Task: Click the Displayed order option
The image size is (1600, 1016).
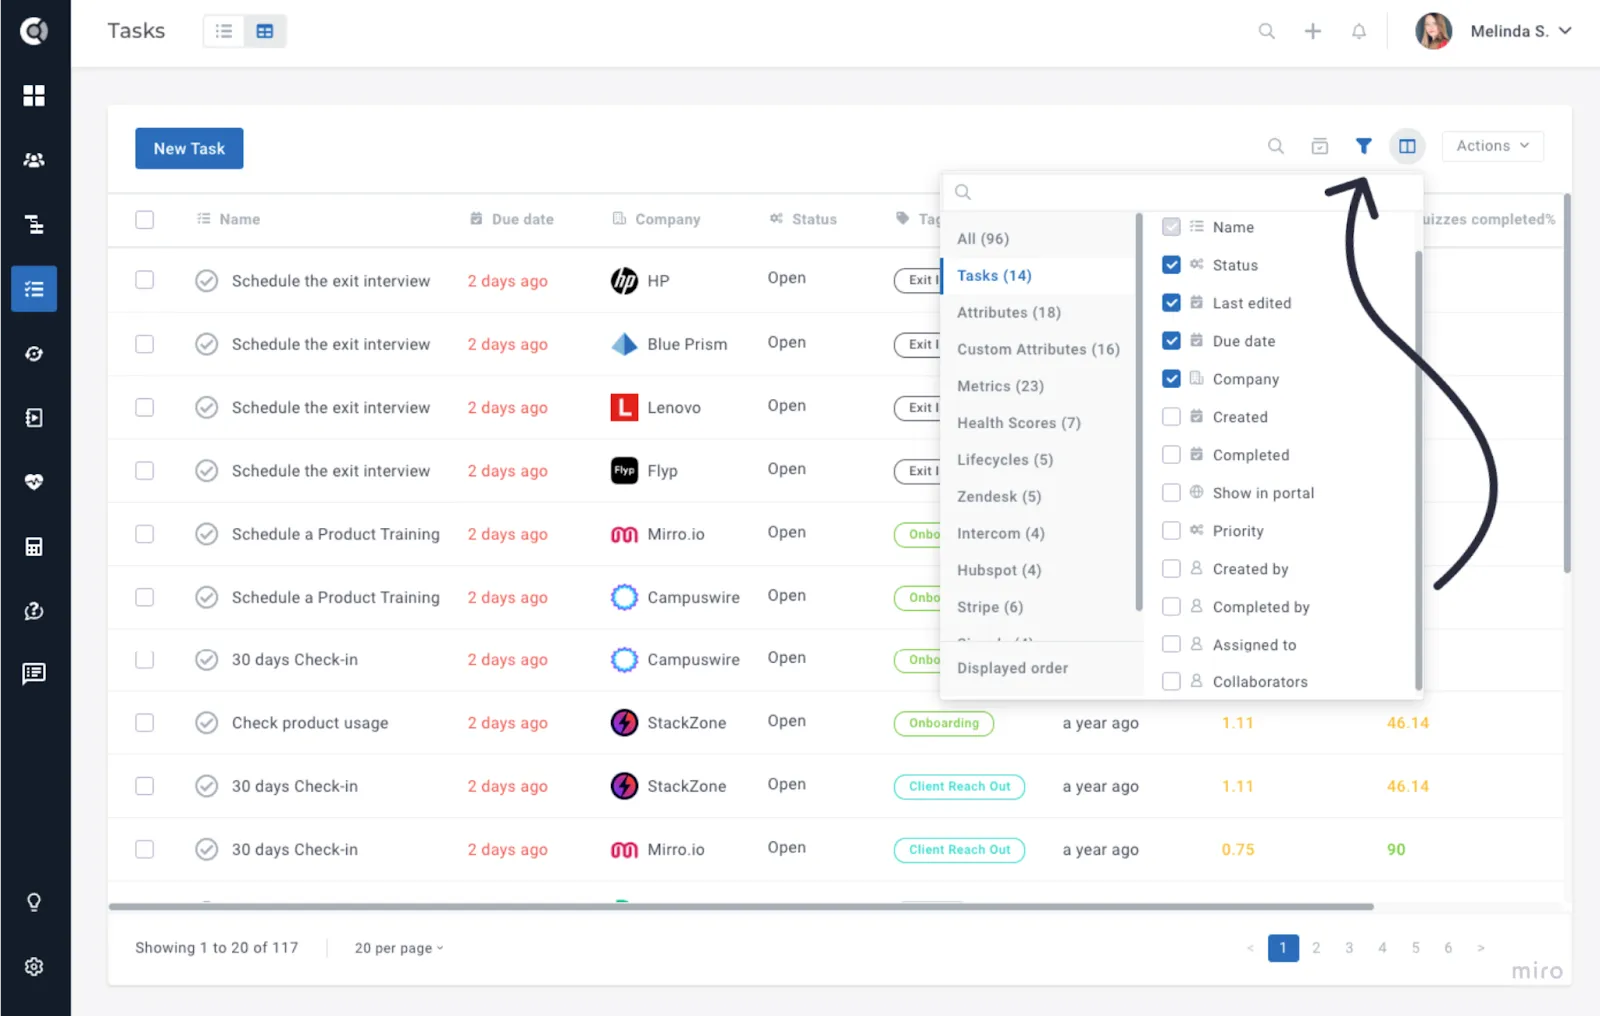Action: pos(1012,668)
